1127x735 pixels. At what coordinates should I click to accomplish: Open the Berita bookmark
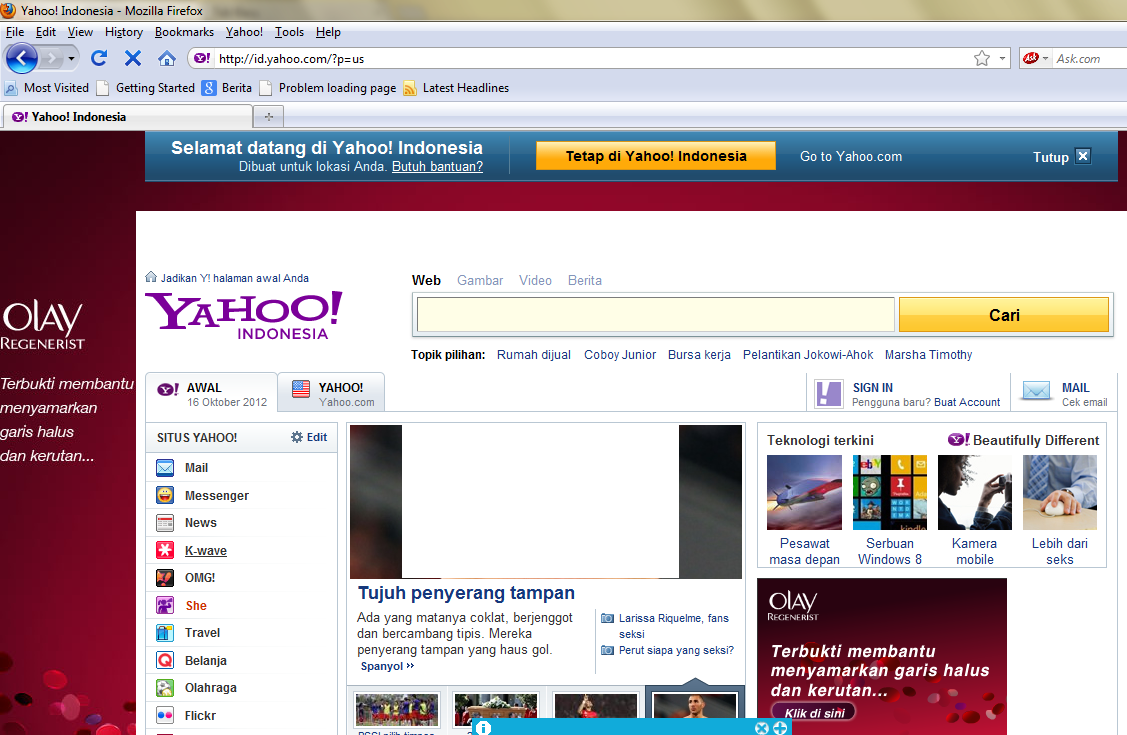(227, 88)
